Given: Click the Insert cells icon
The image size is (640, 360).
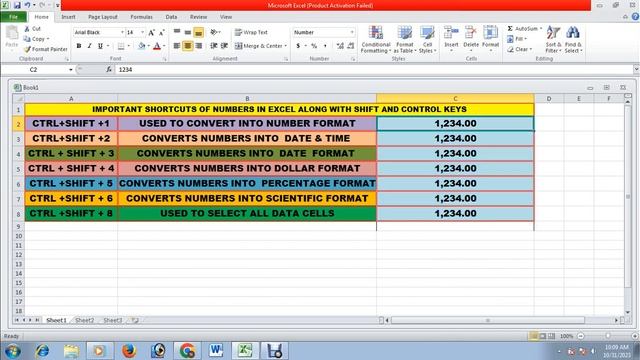Looking at the screenshot, I should [451, 32].
